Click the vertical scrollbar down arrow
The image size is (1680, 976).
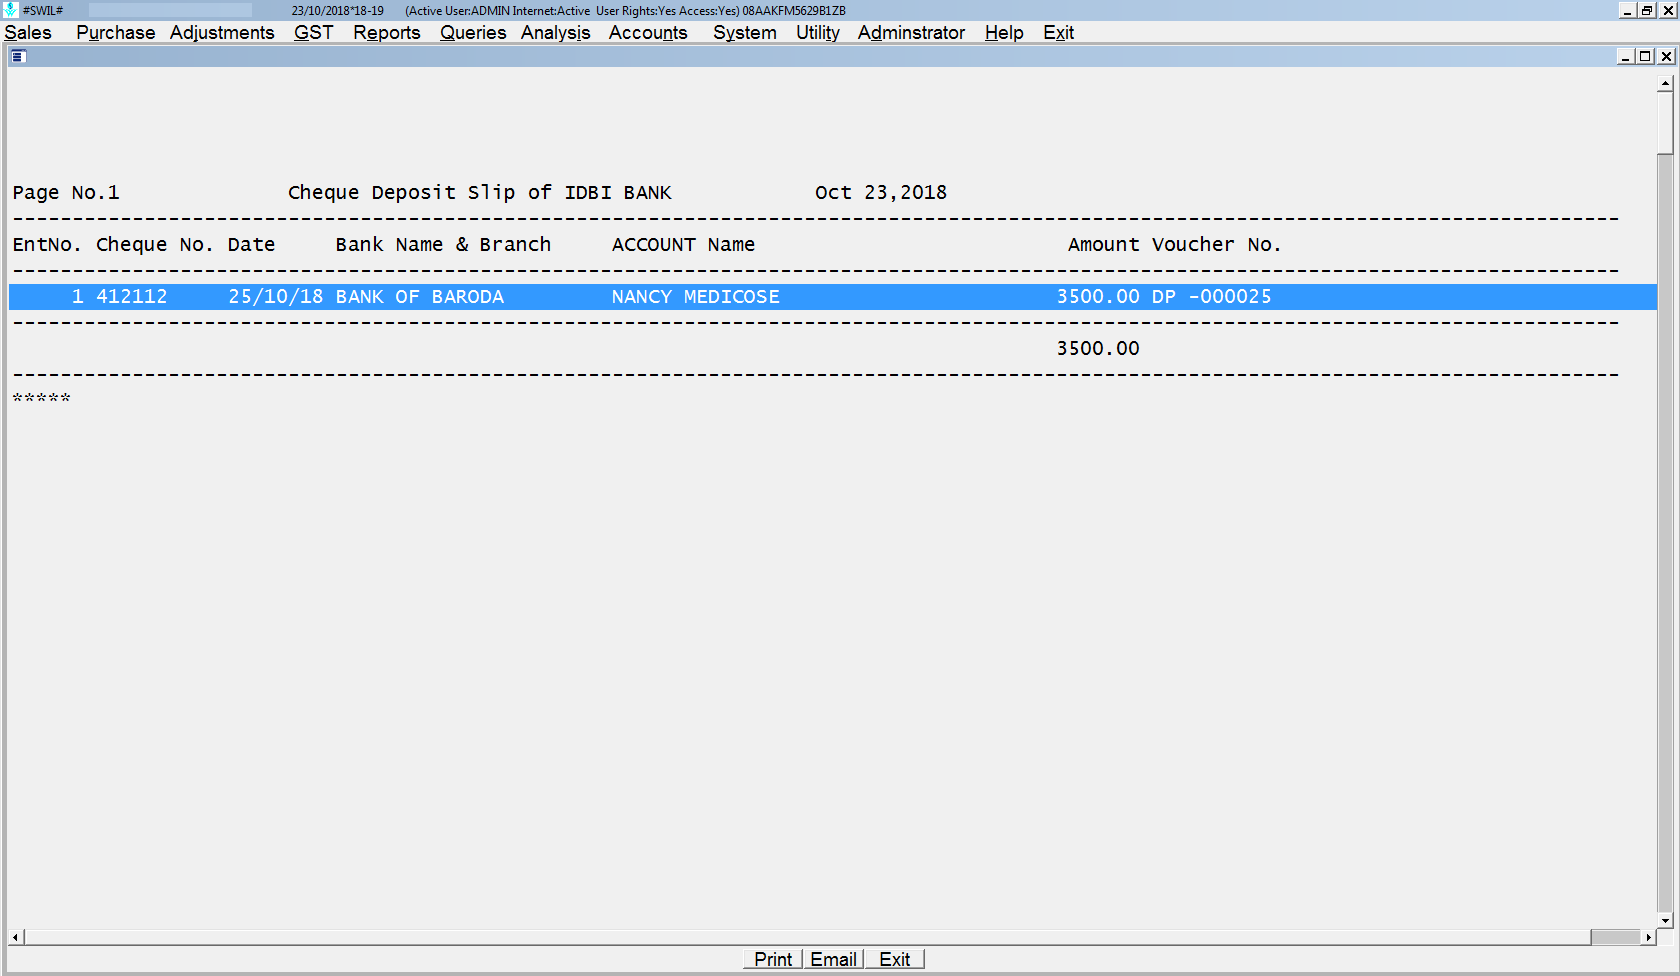click(x=1665, y=920)
